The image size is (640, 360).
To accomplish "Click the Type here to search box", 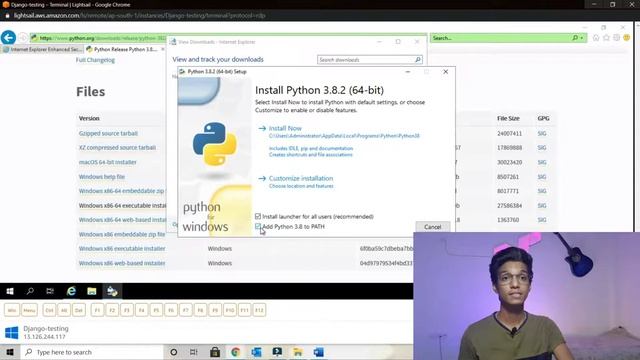I will tap(92, 352).
